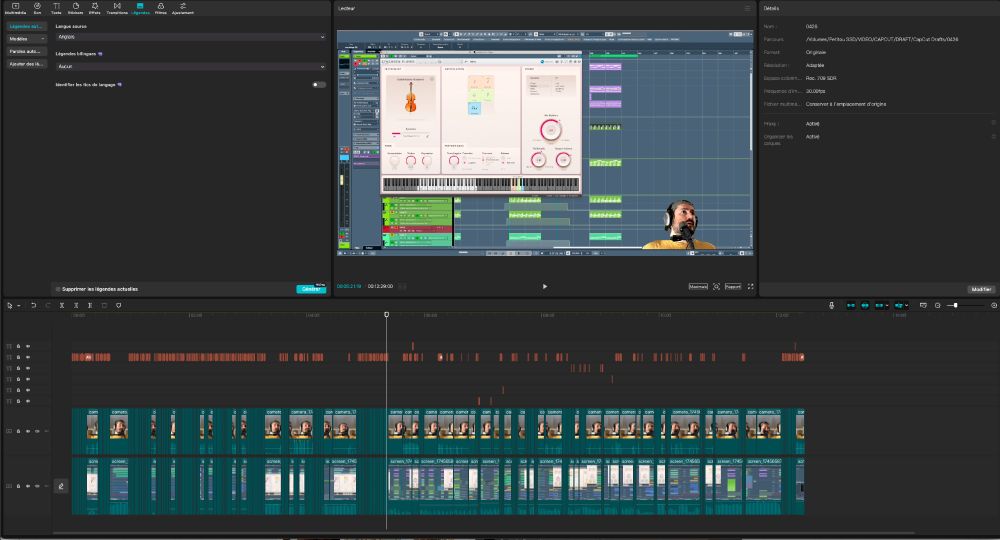
Task: Toggle eye visibility on the camera video track
Action: [28, 431]
